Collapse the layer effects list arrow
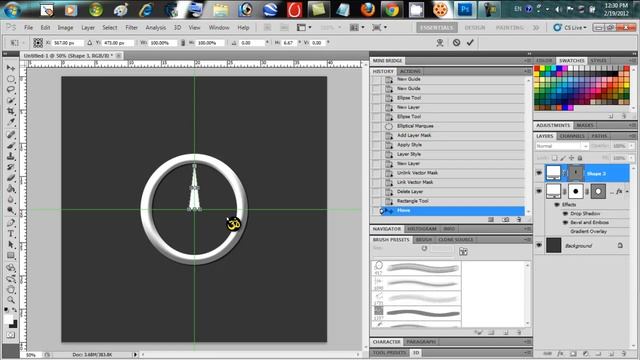640x360 pixels. tap(627, 191)
